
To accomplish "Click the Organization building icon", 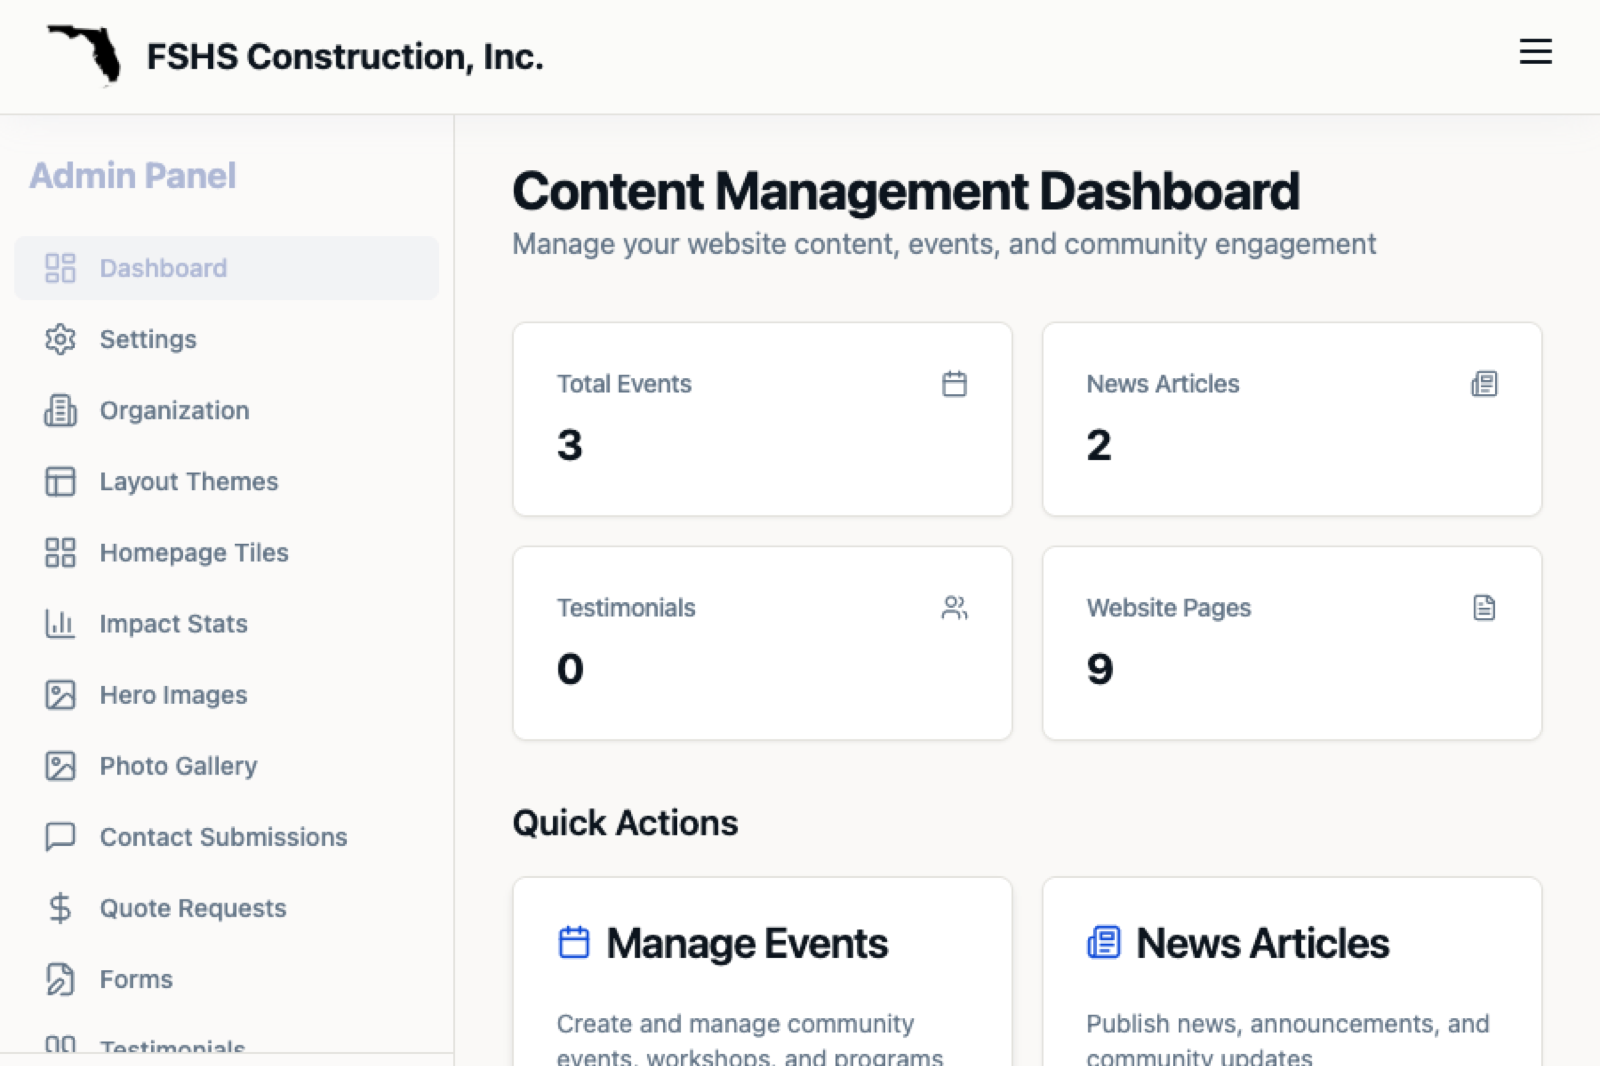I will point(60,410).
